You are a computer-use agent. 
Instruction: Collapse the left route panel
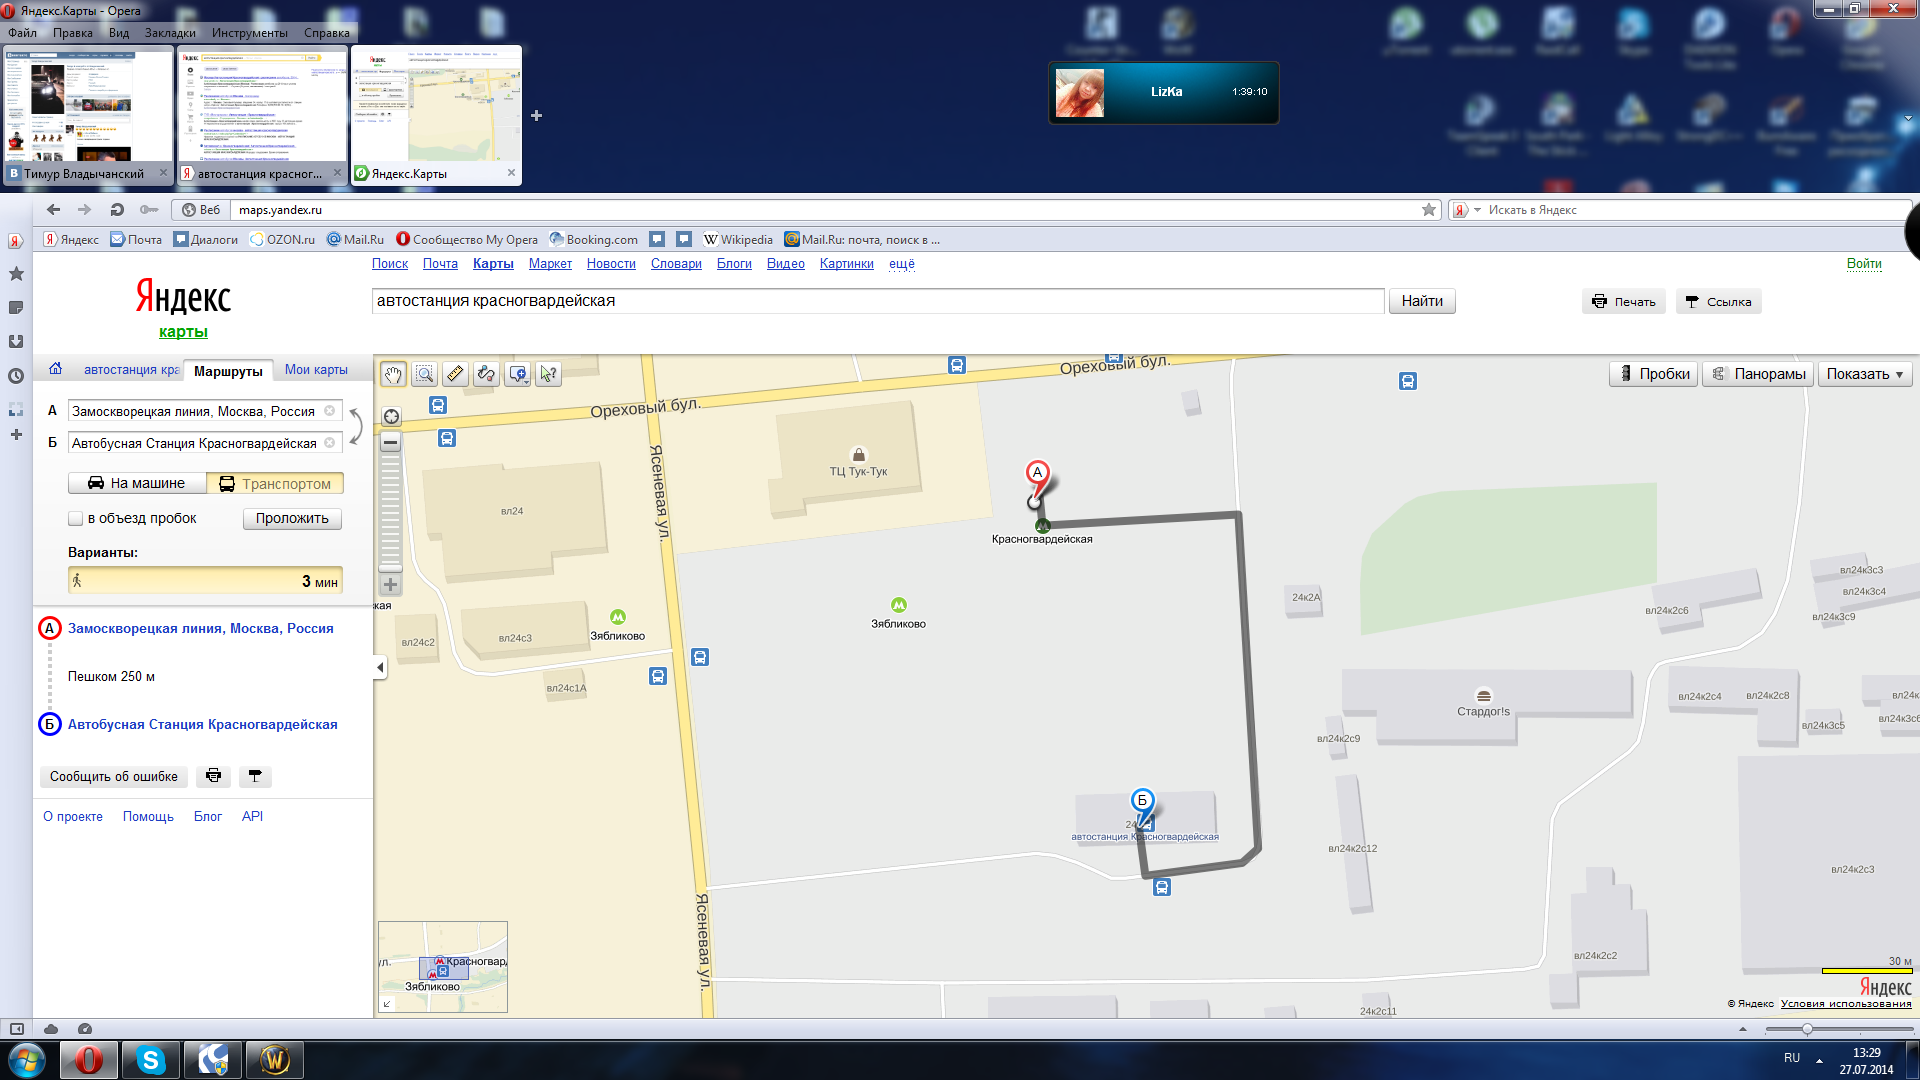380,668
